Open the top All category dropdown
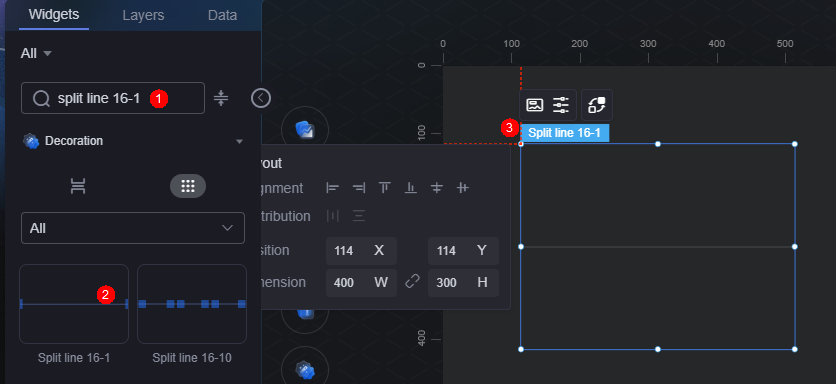 (36, 53)
